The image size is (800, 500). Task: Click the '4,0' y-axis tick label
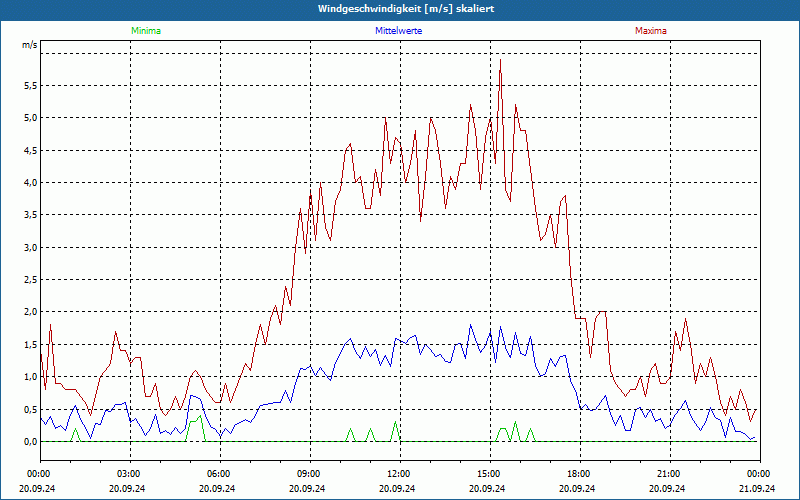(31, 183)
